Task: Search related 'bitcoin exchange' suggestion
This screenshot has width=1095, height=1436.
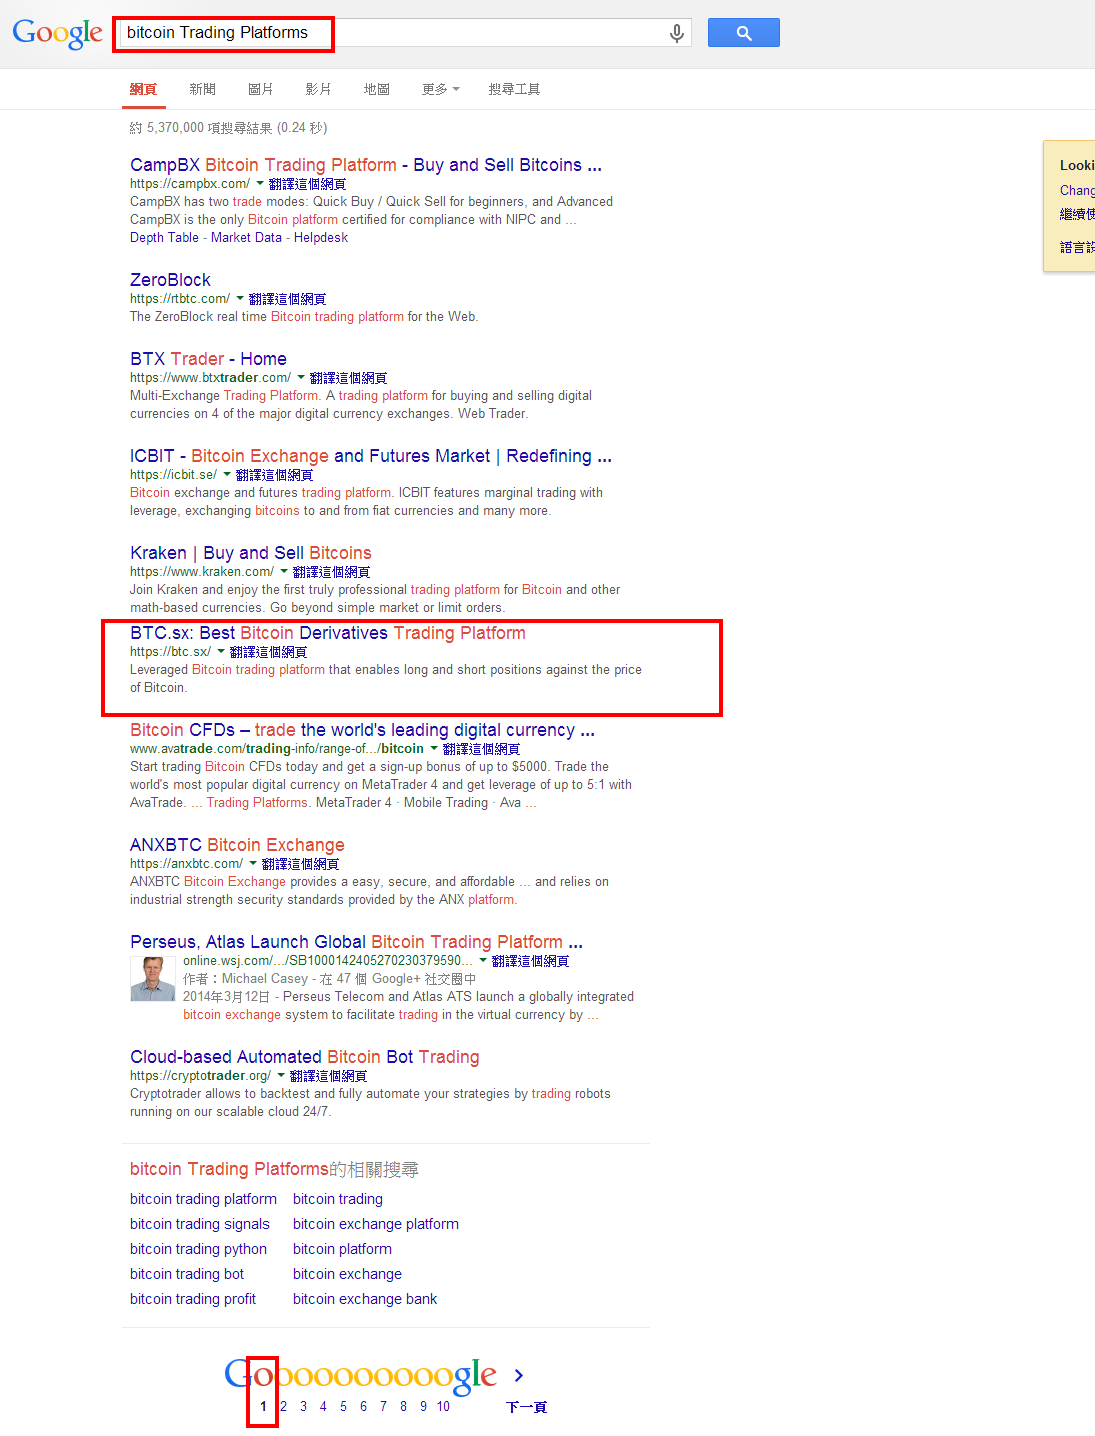Action: (347, 1274)
